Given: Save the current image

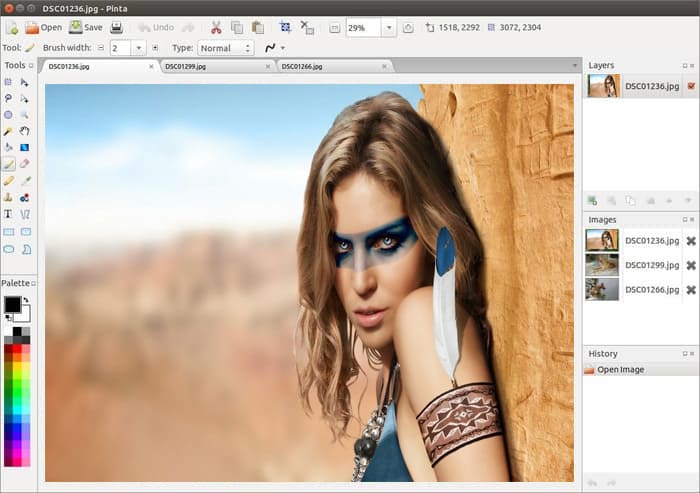Looking at the screenshot, I should pyautogui.click(x=86, y=27).
